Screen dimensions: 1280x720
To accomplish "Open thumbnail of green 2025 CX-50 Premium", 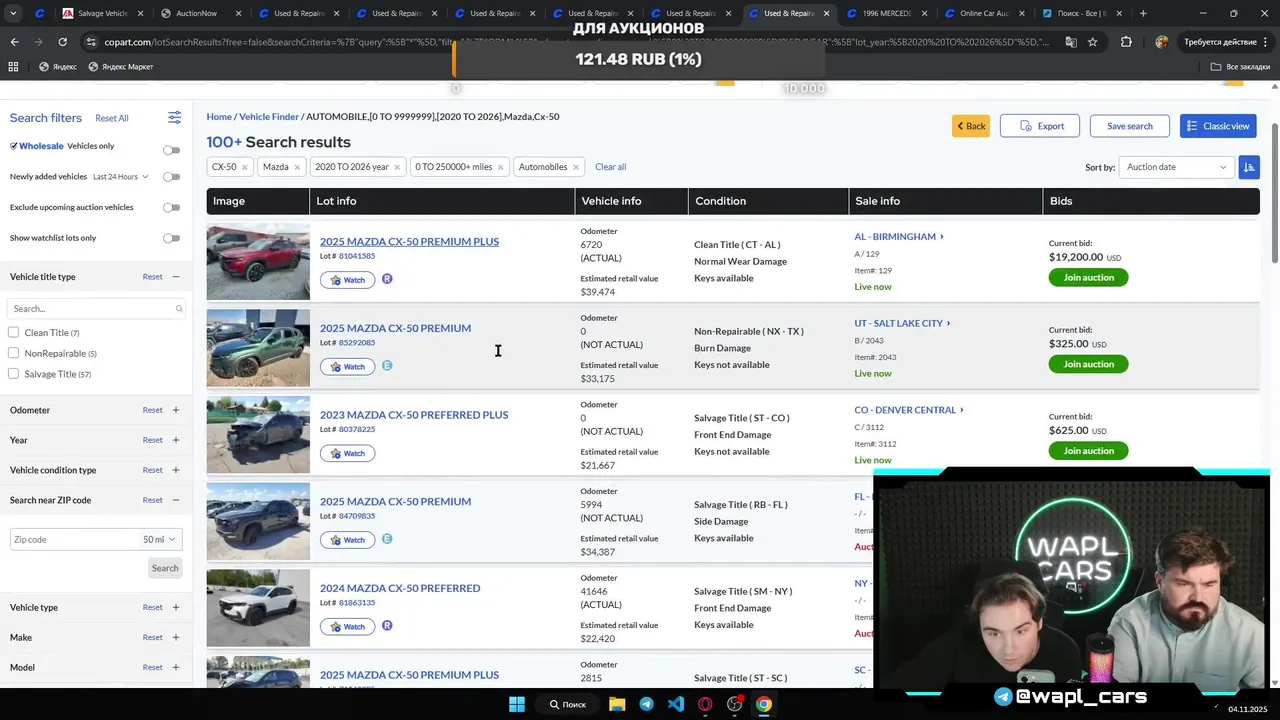I will click(258, 347).
